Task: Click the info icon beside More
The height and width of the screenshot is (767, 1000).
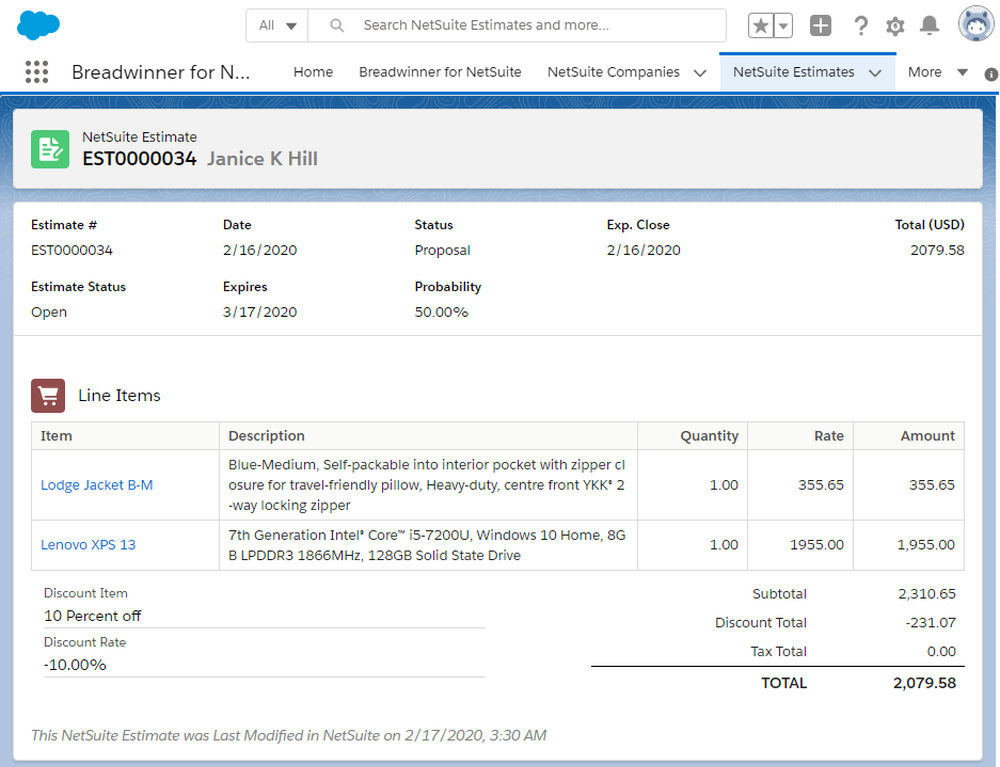Action: (991, 74)
